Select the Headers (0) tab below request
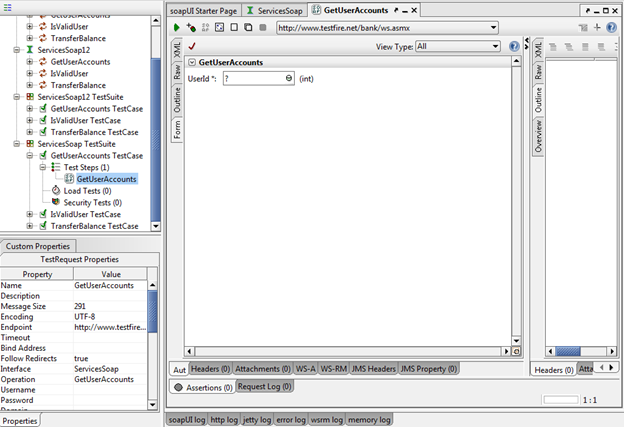This screenshot has width=624, height=427. [x=211, y=369]
